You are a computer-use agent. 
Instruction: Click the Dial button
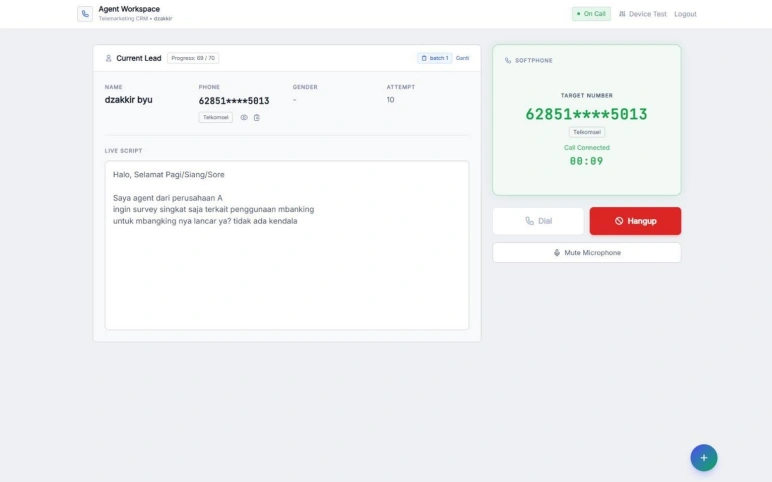point(538,221)
